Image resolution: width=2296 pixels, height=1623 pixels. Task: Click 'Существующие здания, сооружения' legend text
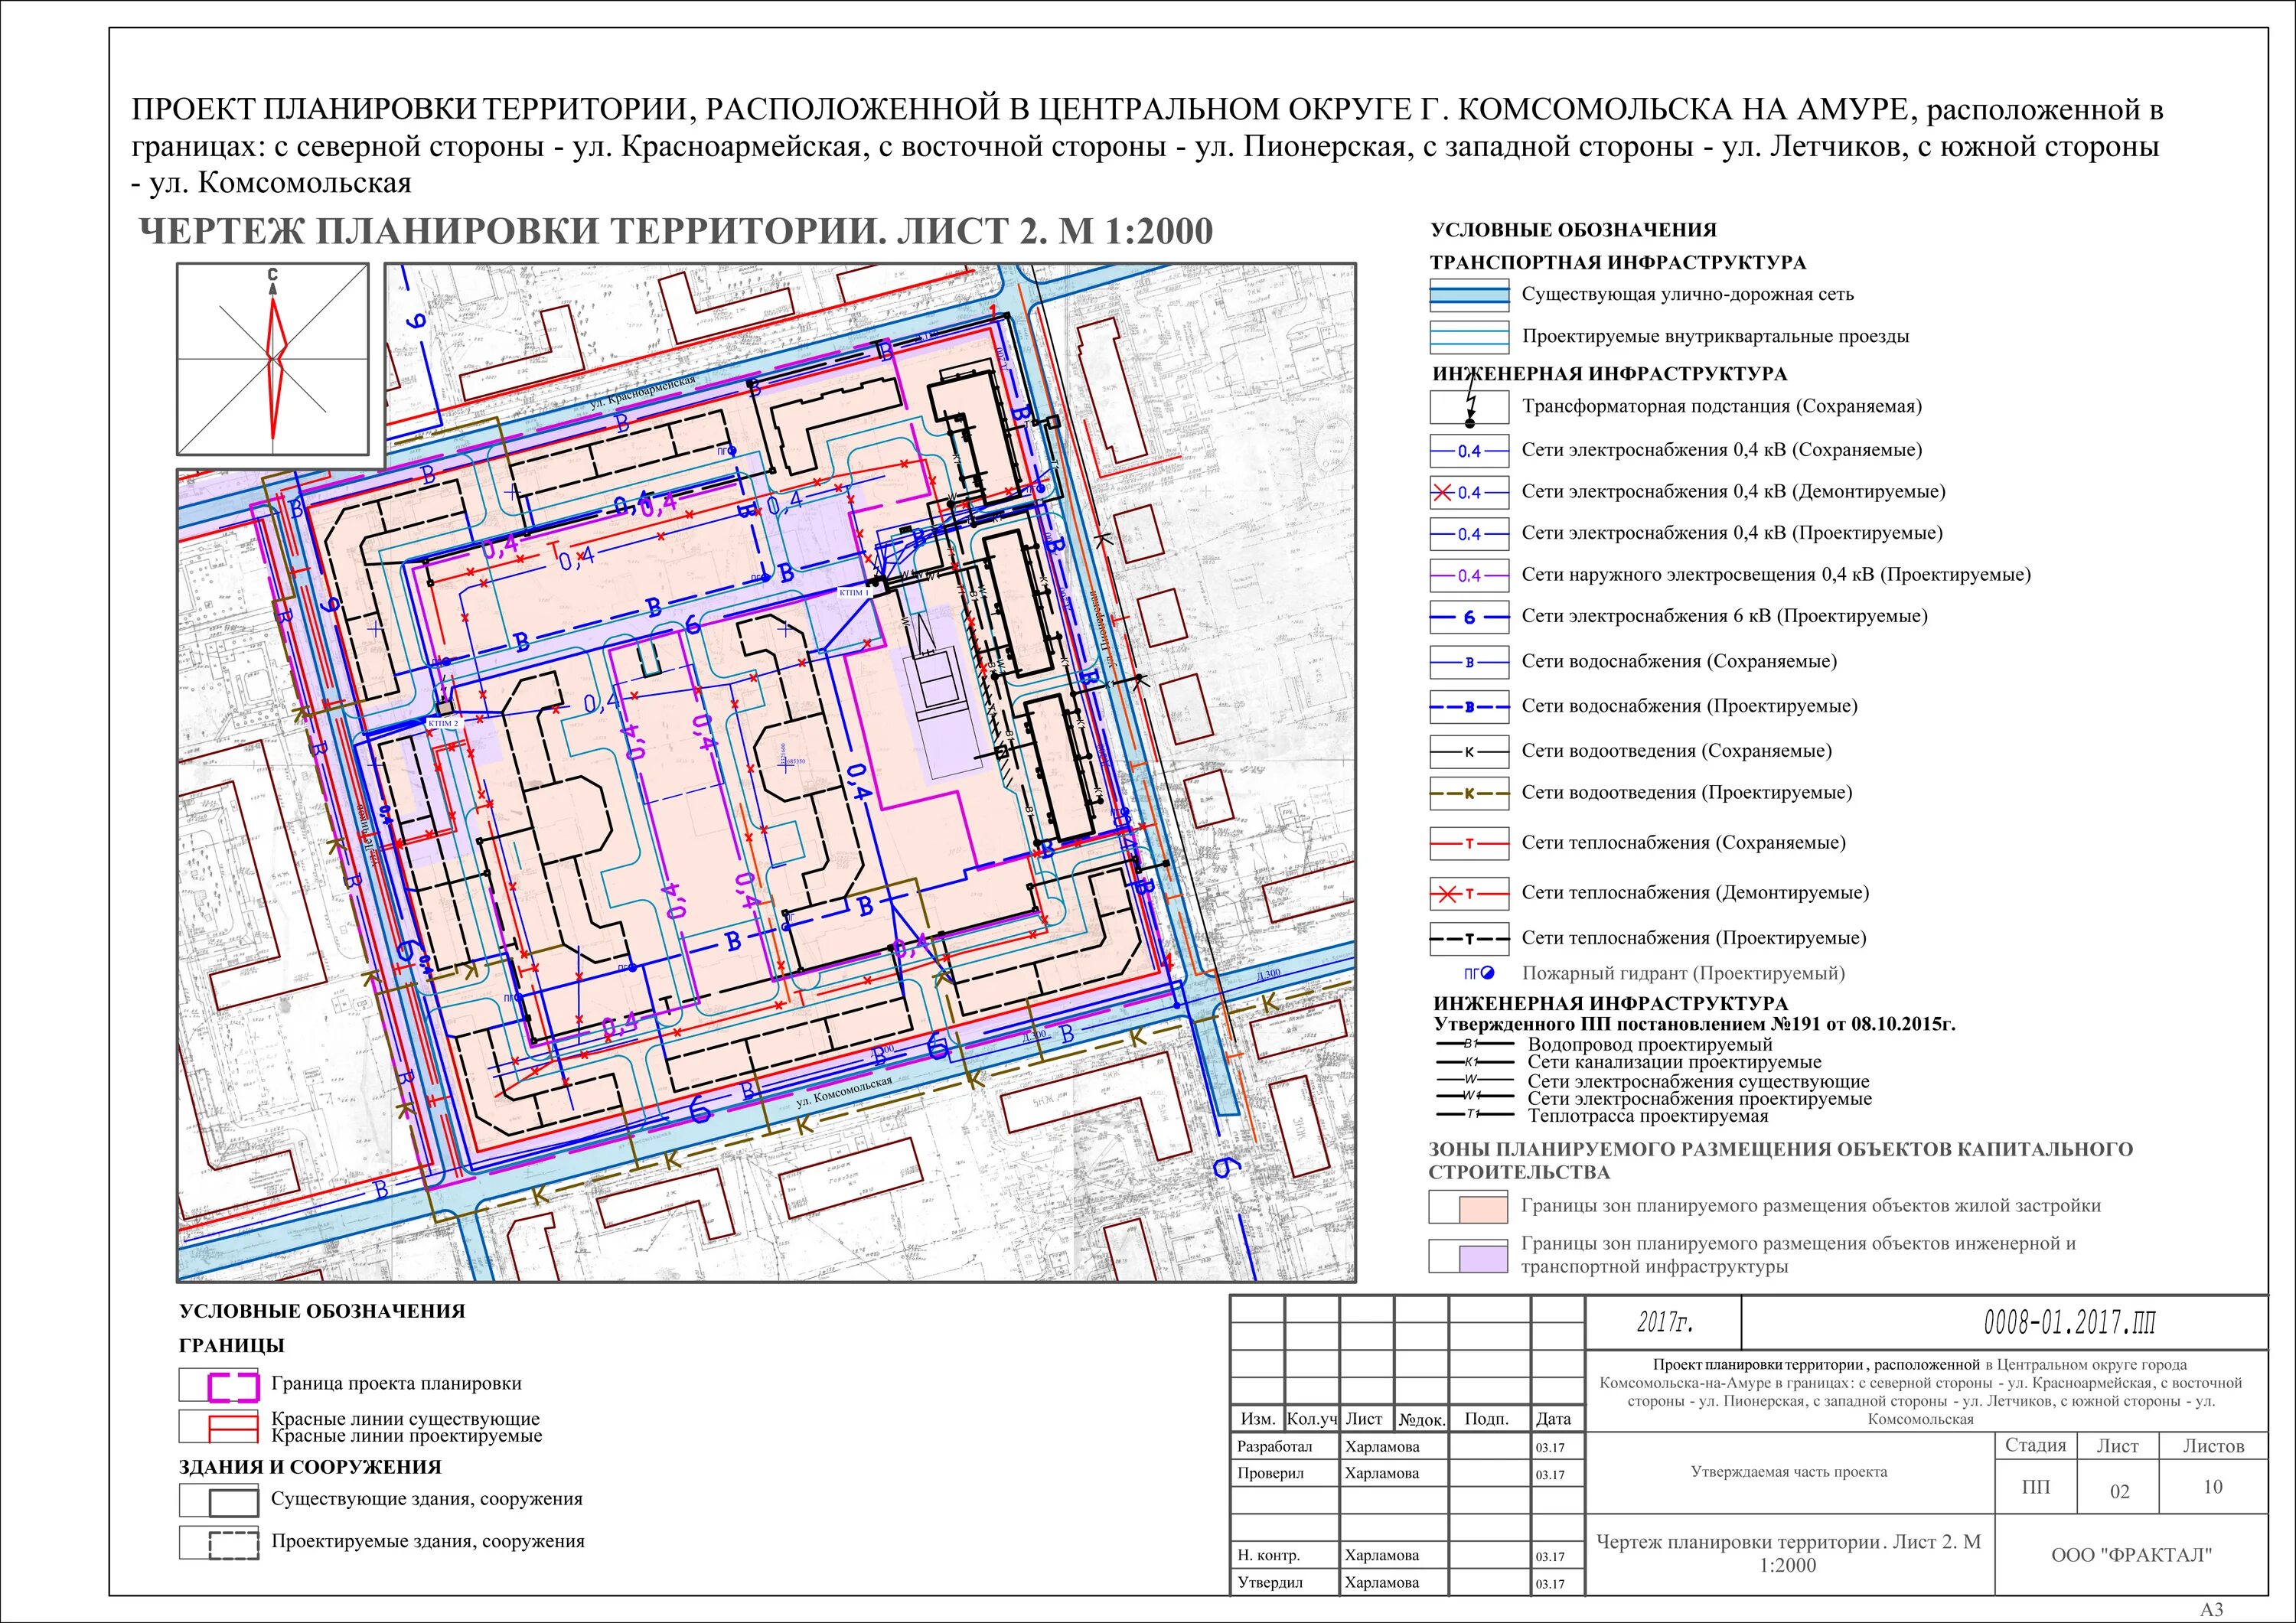[x=427, y=1499]
